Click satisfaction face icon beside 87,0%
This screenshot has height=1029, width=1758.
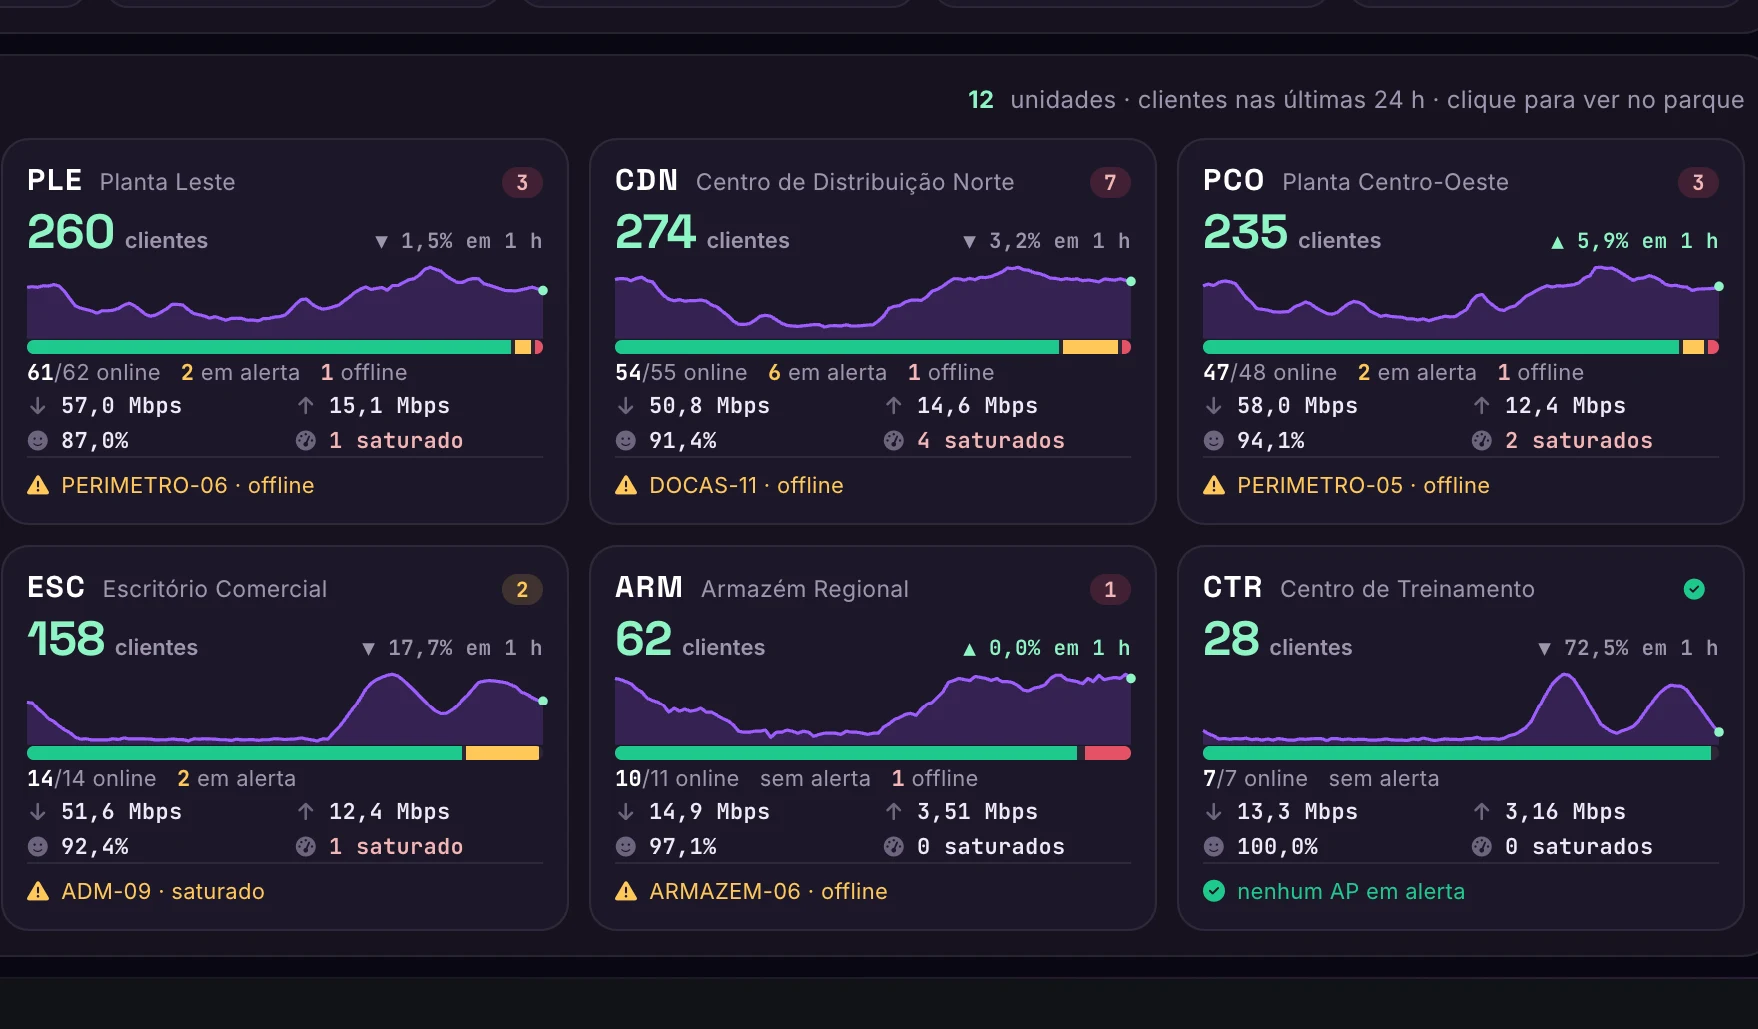pyautogui.click(x=38, y=440)
